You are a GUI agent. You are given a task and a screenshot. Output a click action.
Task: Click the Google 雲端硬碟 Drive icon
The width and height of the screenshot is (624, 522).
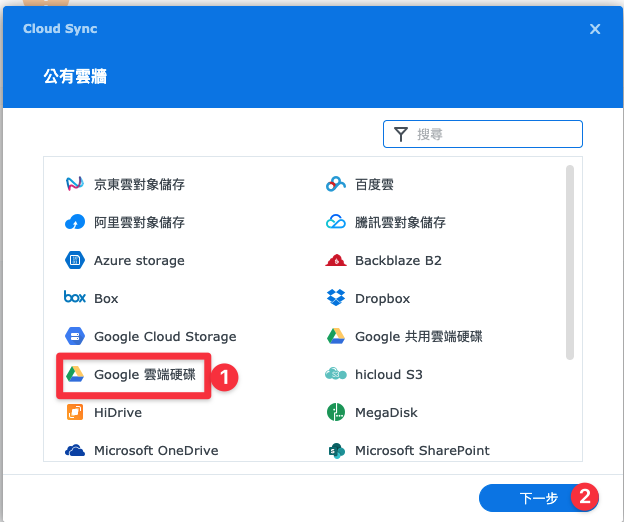74,374
